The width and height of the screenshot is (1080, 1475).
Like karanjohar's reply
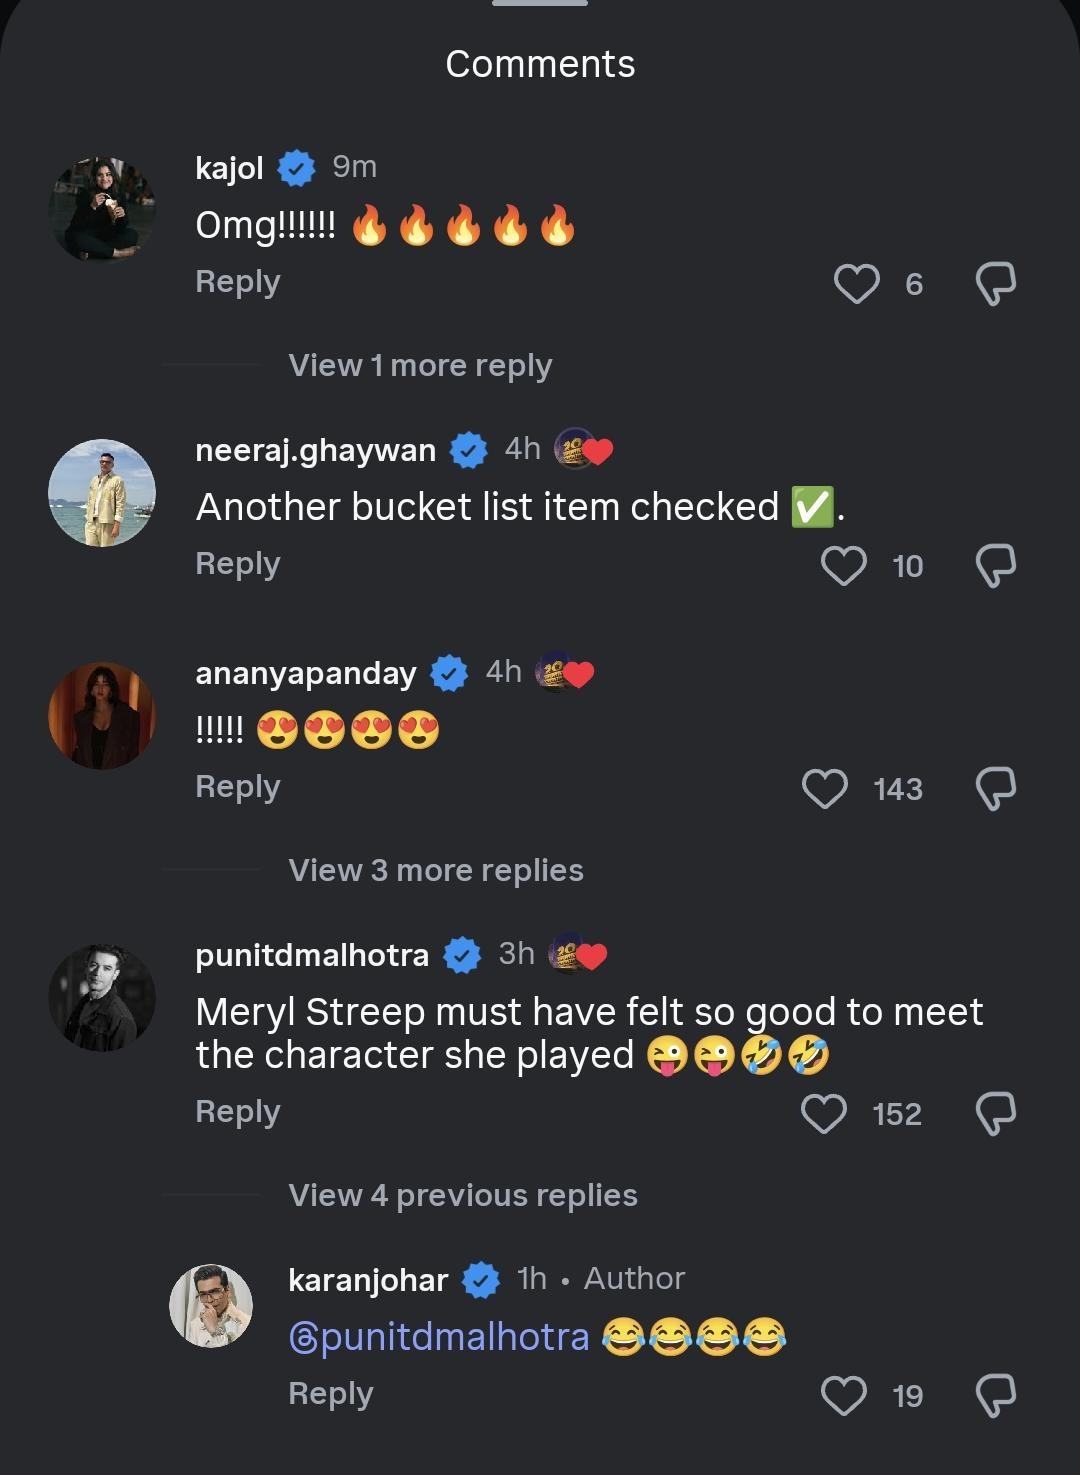point(843,1395)
